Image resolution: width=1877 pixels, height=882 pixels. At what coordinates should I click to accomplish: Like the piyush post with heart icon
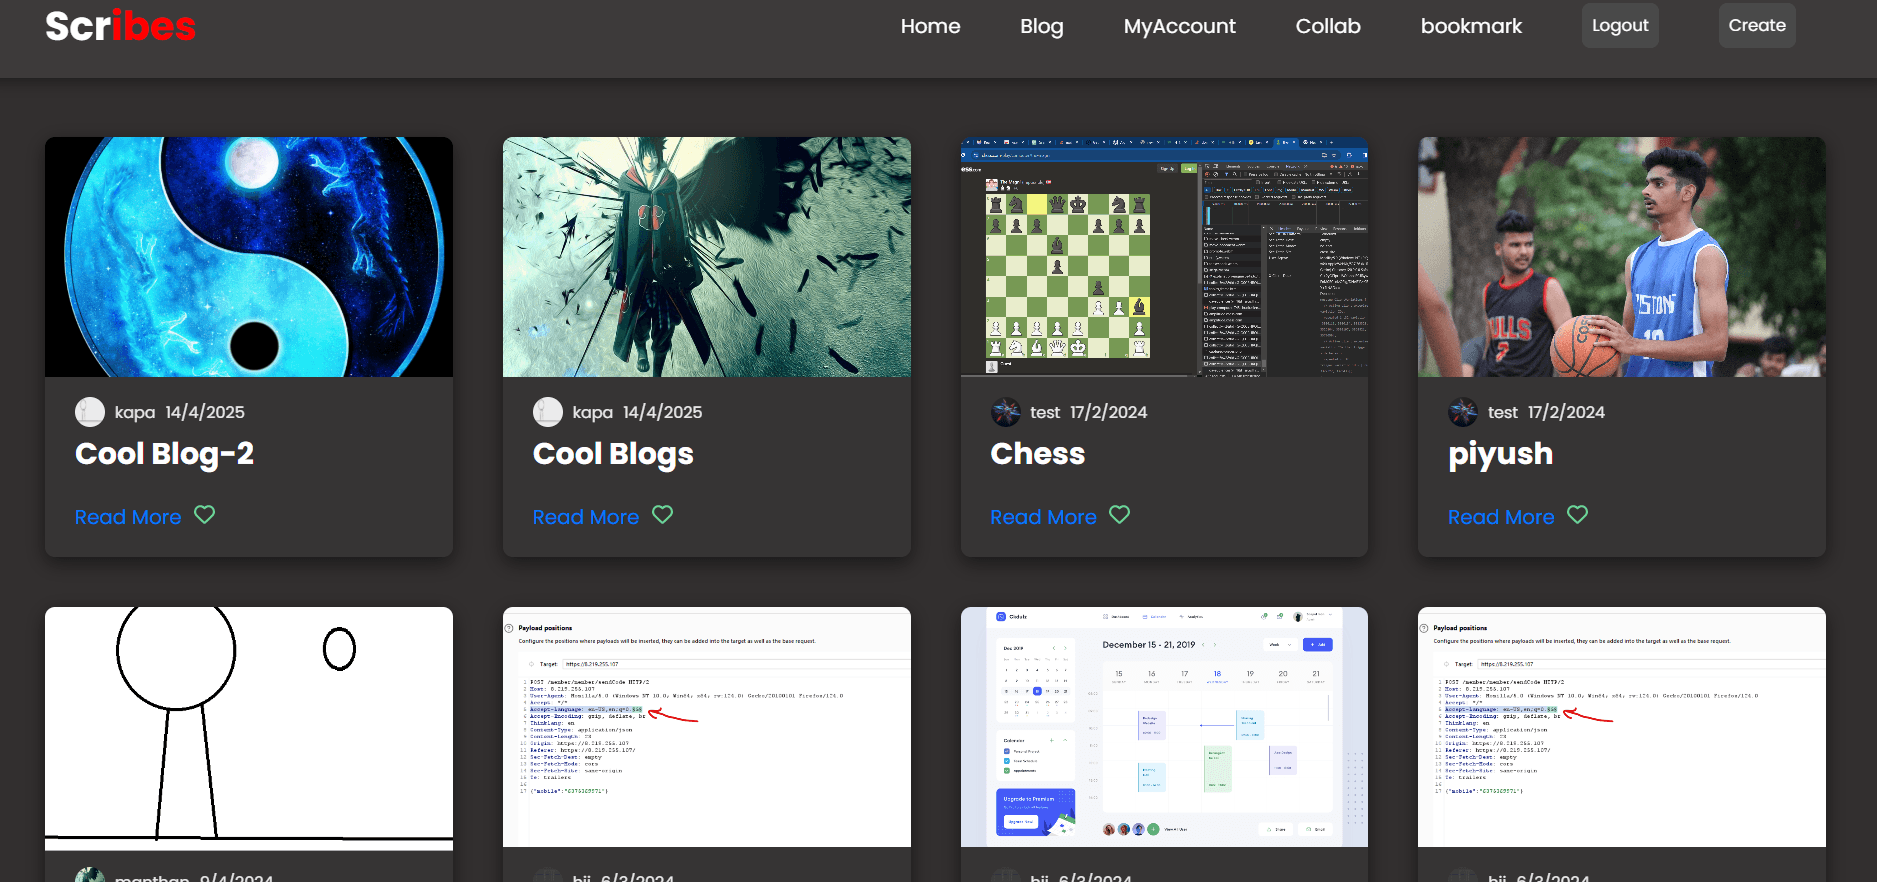click(x=1578, y=515)
